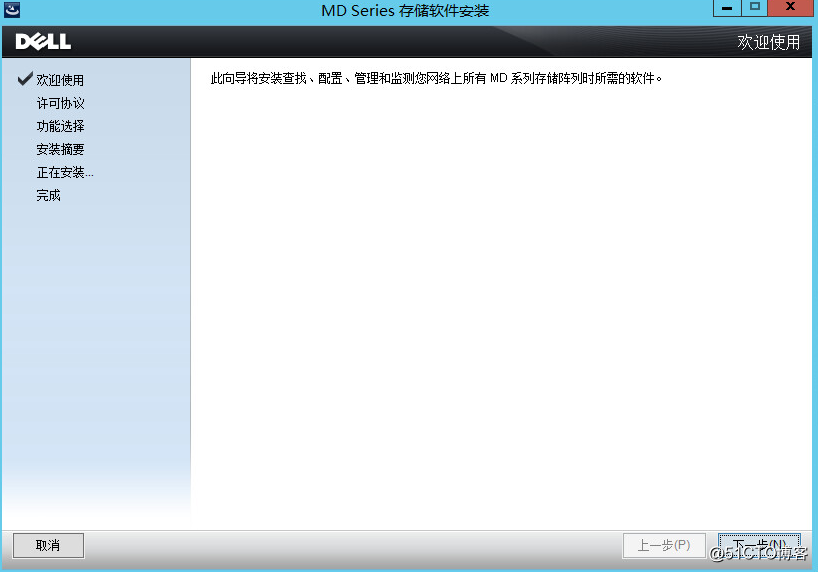Select the 欢迎使用 step in sidebar
The image size is (818, 572).
tap(60, 80)
